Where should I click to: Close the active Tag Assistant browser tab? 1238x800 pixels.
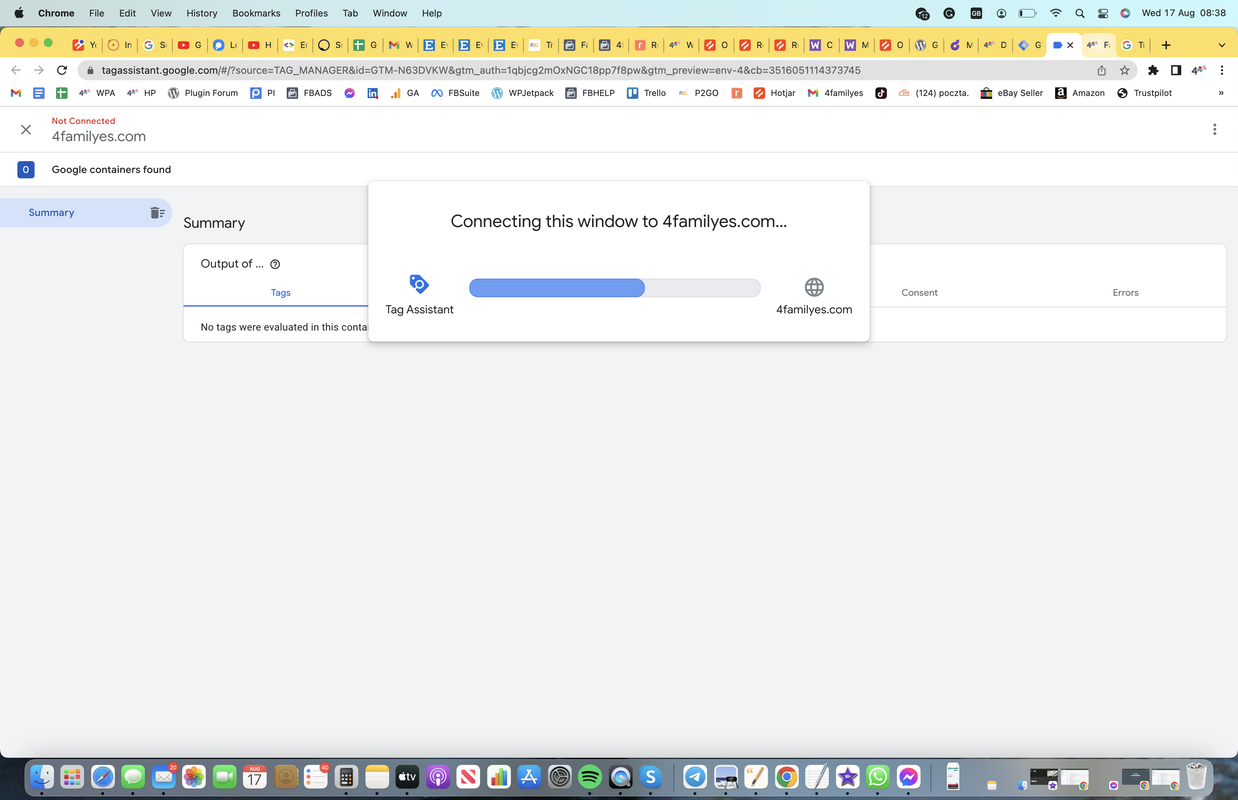coord(1070,45)
